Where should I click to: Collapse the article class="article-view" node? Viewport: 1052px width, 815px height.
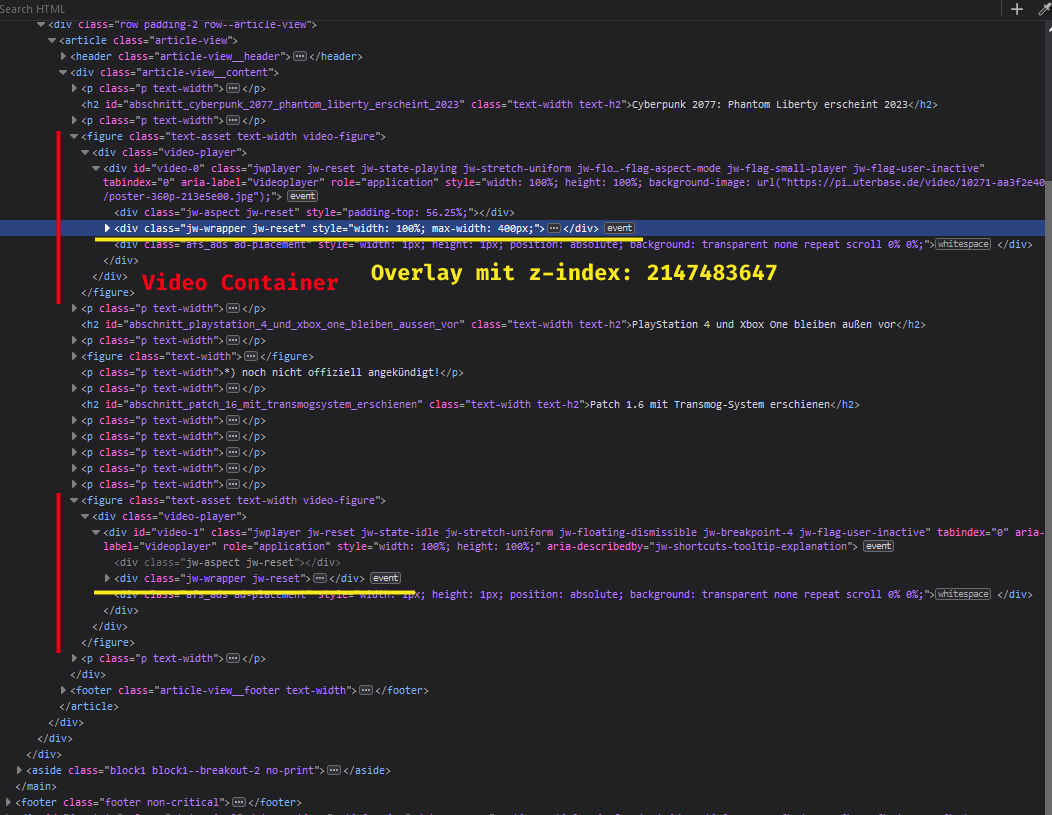[x=52, y=40]
